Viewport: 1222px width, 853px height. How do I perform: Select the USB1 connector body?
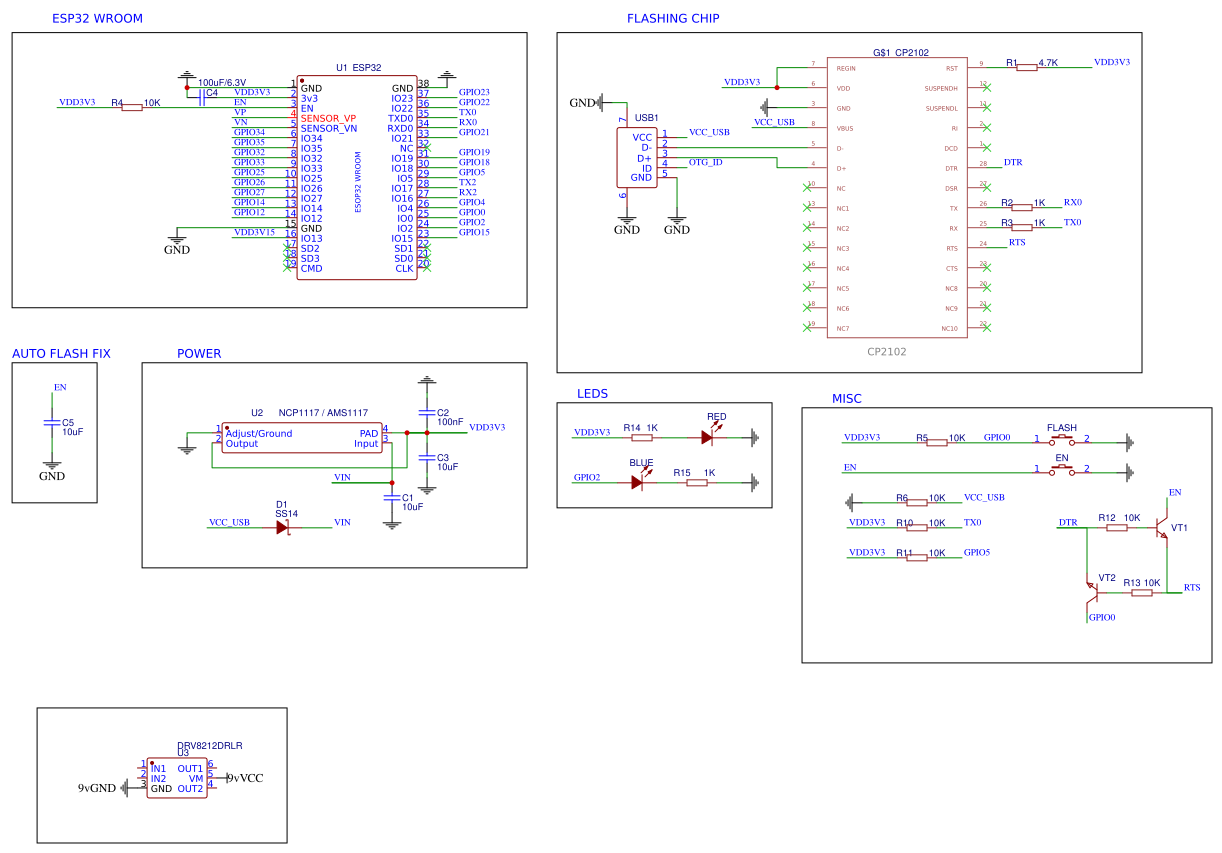[x=637, y=157]
